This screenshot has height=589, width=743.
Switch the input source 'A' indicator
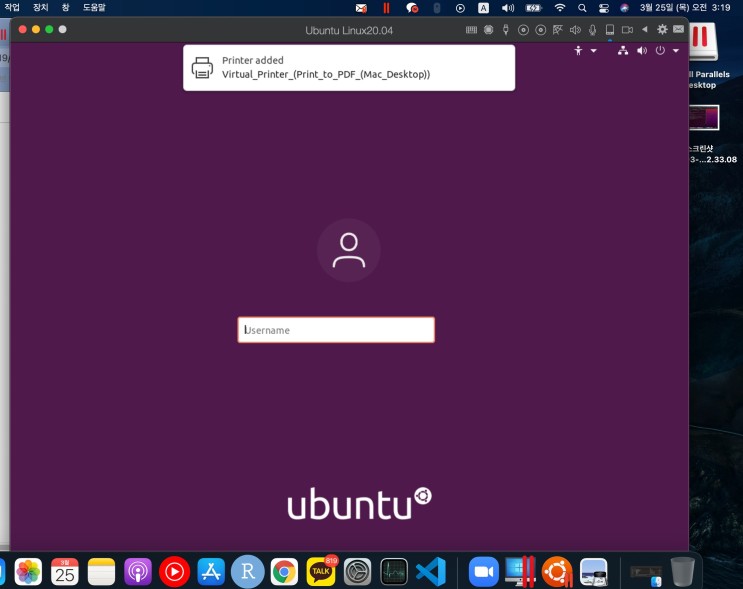click(x=483, y=8)
